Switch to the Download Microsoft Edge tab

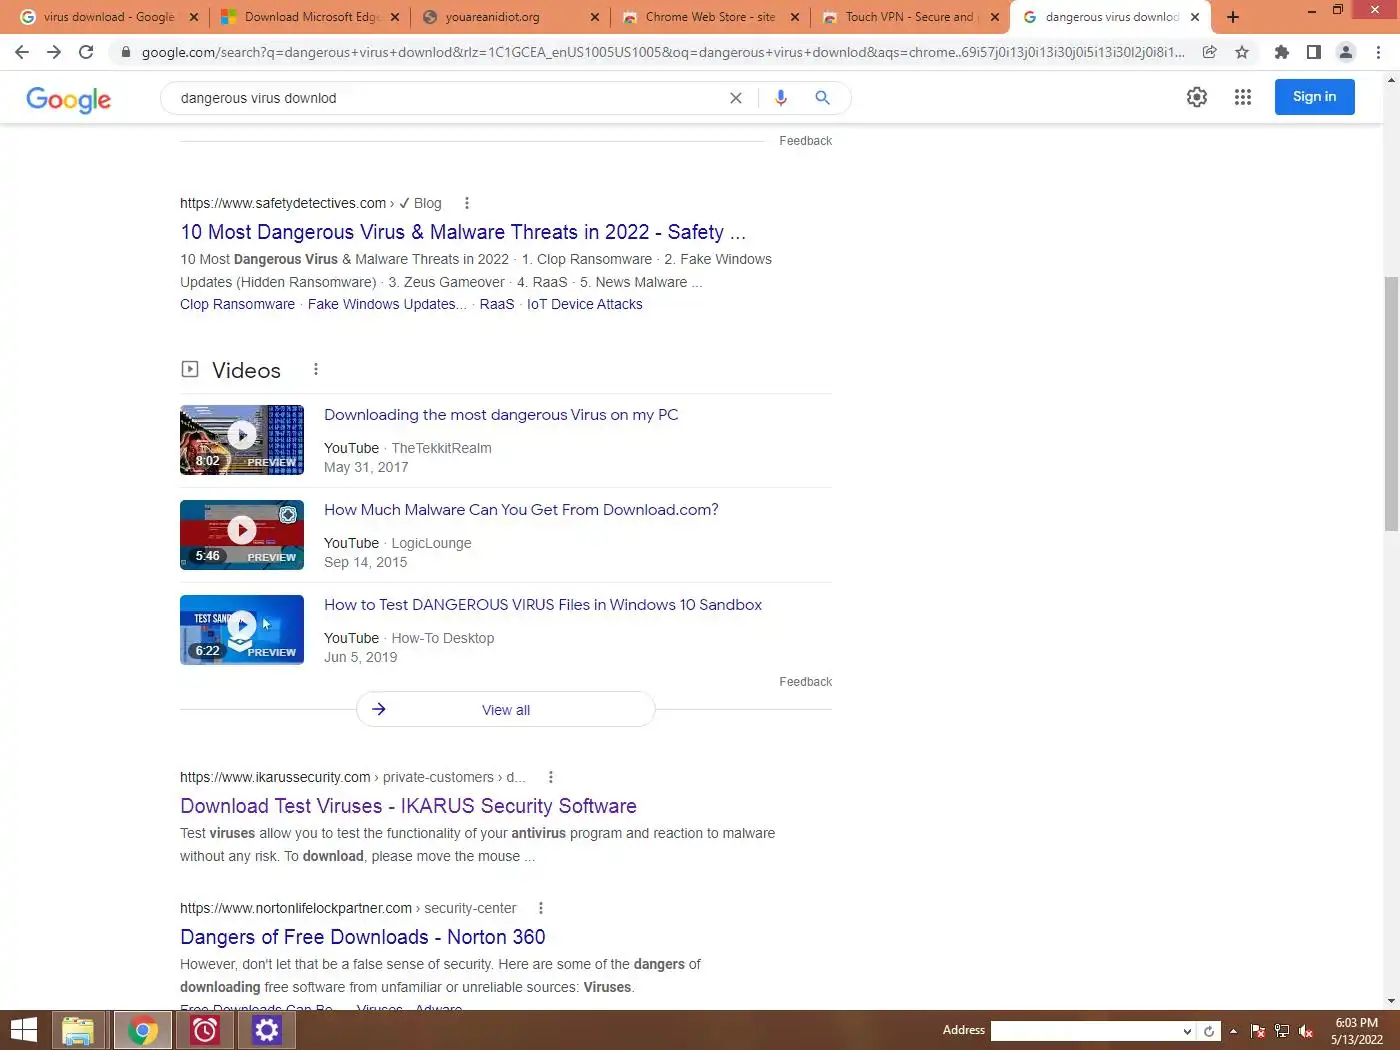[x=311, y=17]
